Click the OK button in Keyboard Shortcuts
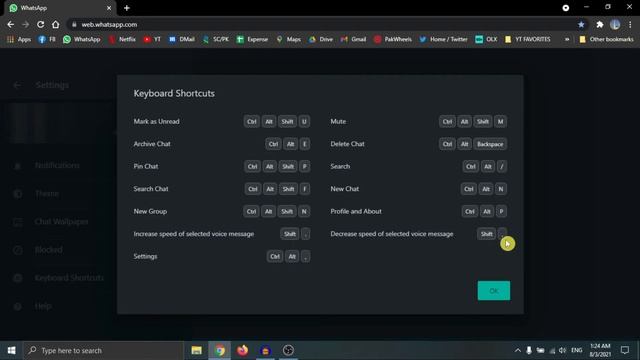 pos(493,291)
